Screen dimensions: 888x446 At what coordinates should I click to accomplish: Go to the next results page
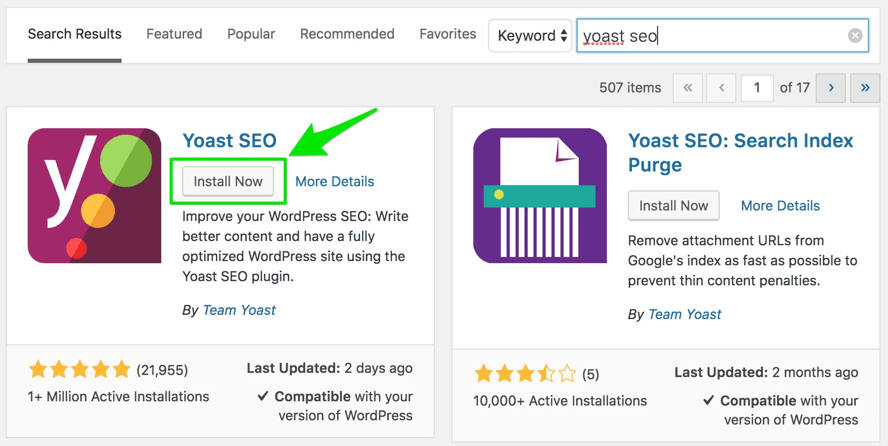831,88
